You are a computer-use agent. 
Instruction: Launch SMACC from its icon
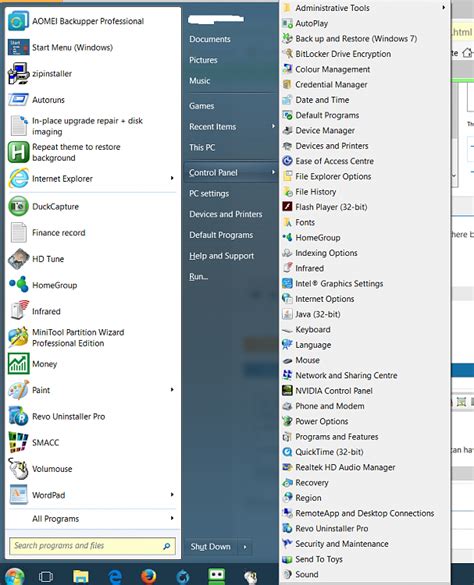tap(18, 442)
